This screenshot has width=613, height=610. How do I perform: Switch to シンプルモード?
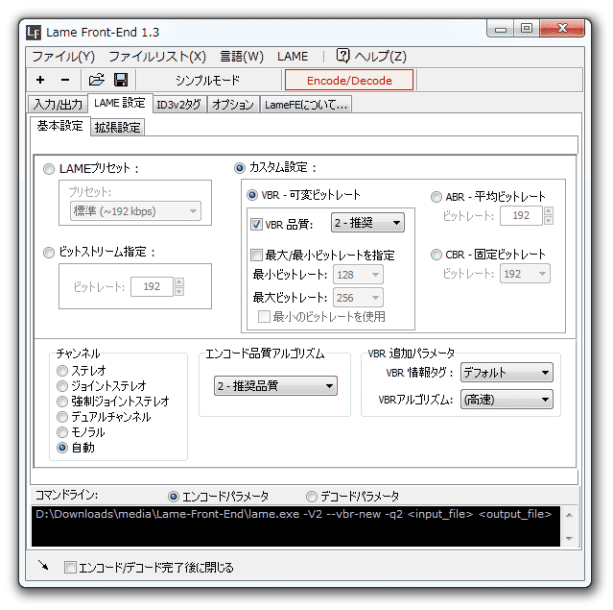pos(207,80)
